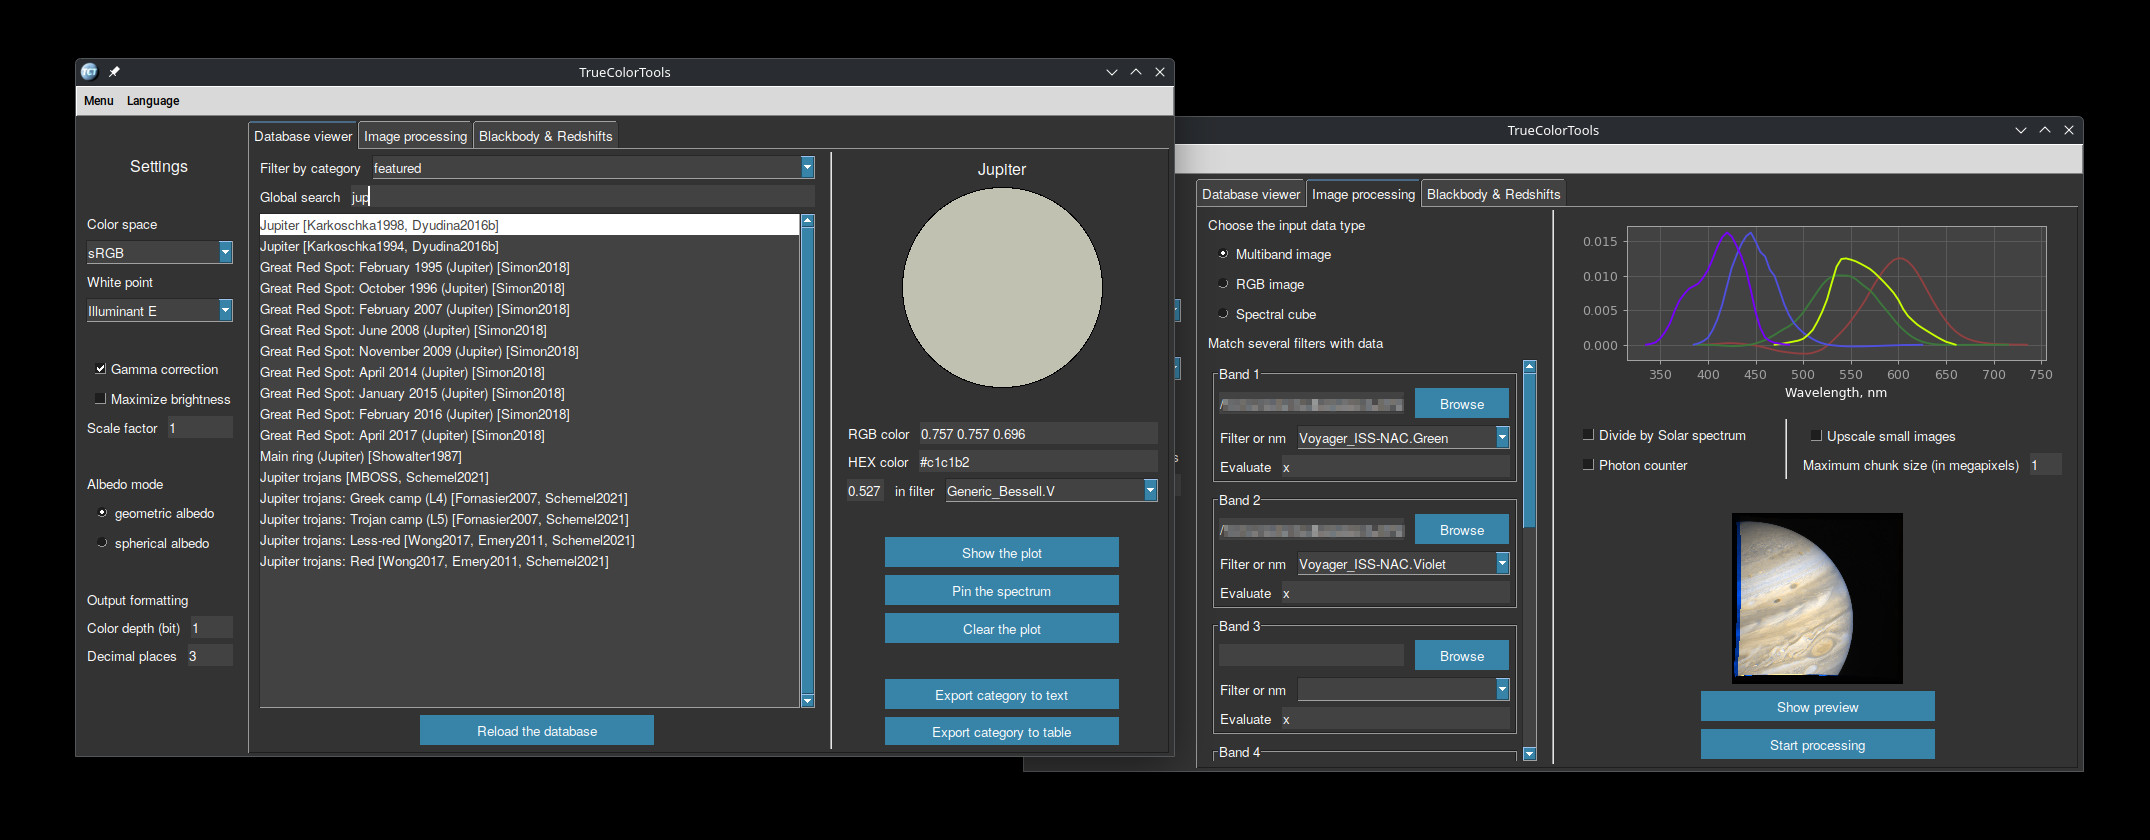Image resolution: width=2150 pixels, height=840 pixels.
Task: Click the TrueColorTools app icon in title bar
Action: coord(89,72)
